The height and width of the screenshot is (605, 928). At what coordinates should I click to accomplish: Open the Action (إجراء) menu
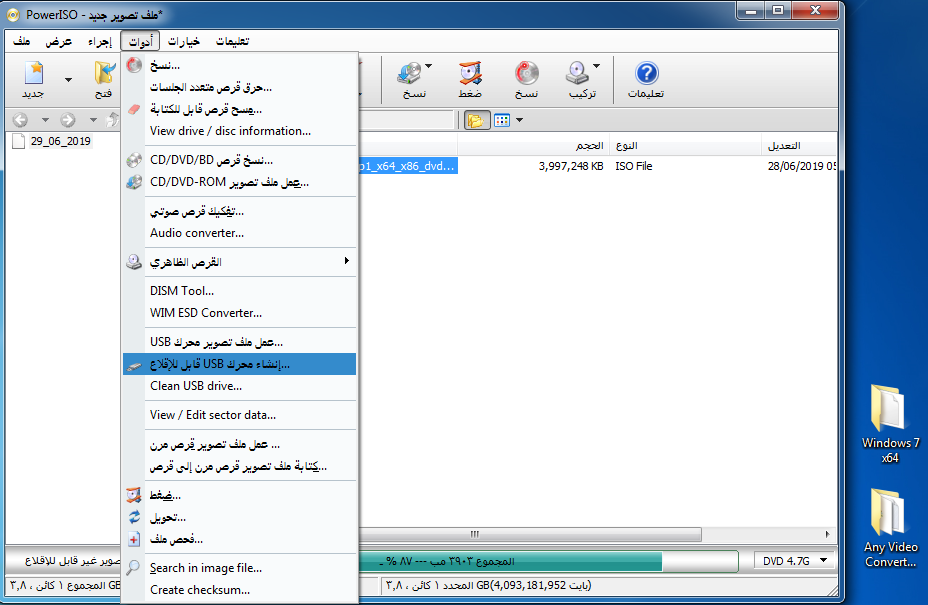(100, 41)
